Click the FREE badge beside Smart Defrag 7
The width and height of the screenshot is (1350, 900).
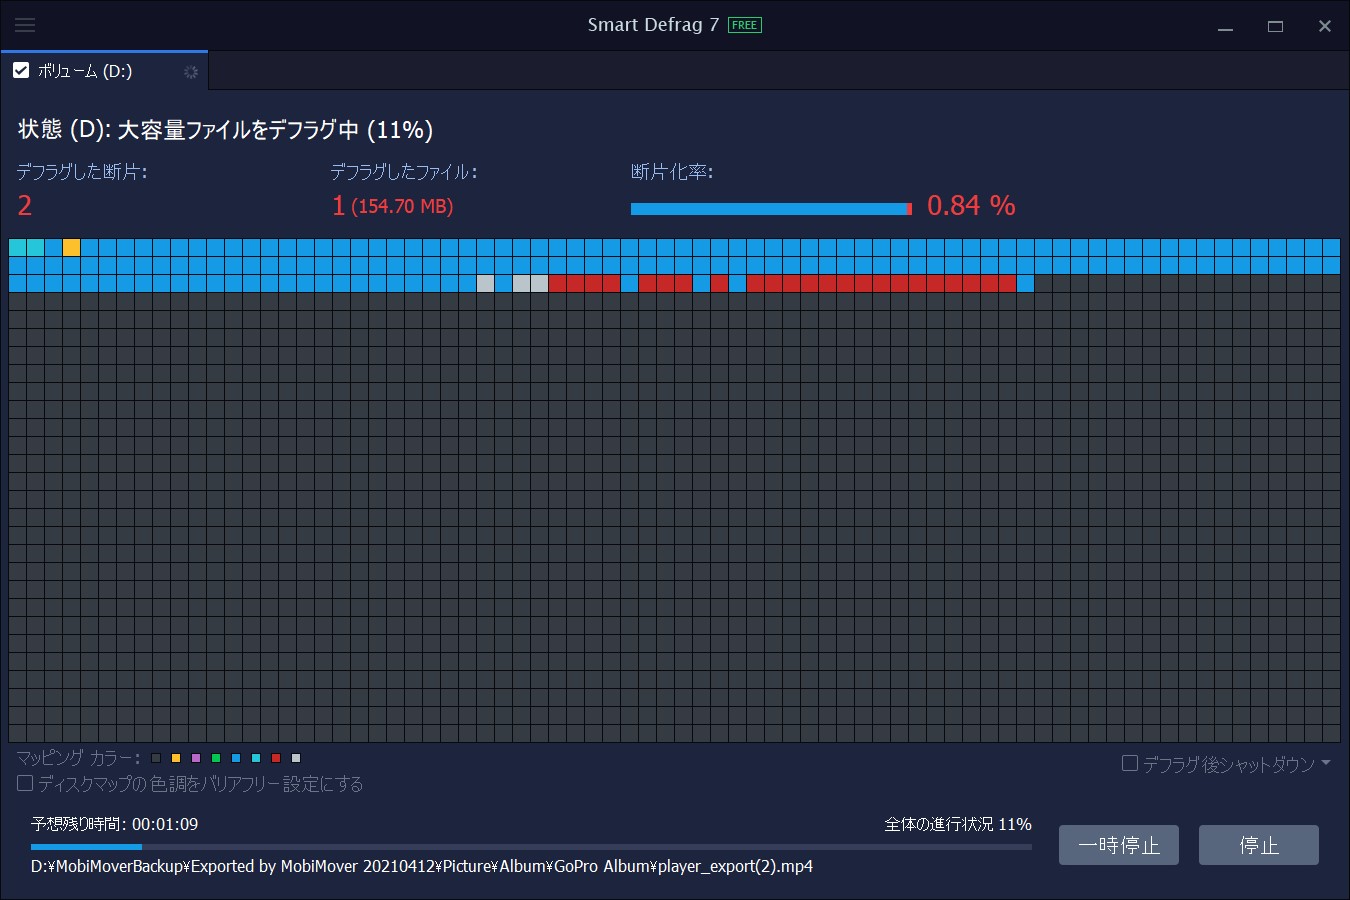click(743, 25)
